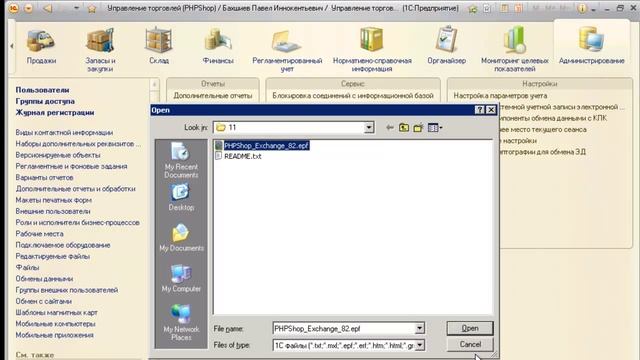Open Версионируемые объекты
The image size is (640, 360).
point(58,155)
